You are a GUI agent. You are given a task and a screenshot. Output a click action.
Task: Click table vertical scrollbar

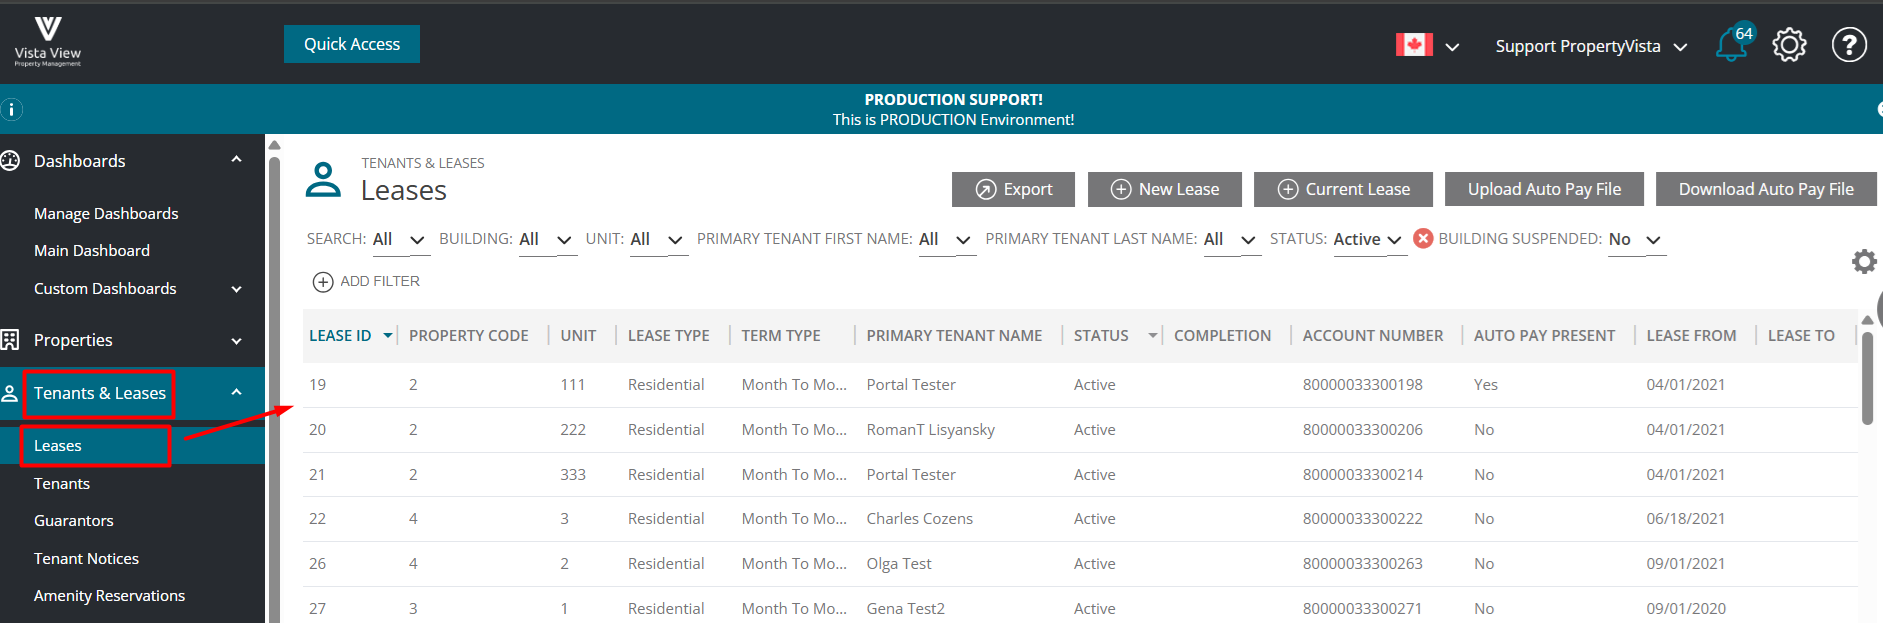tap(1867, 378)
